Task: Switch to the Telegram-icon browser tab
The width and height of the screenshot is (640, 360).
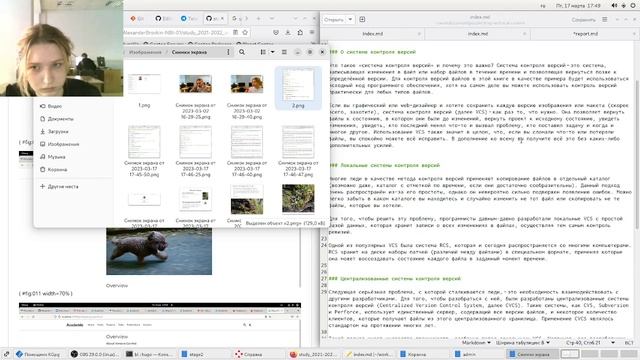Action: click(188, 18)
